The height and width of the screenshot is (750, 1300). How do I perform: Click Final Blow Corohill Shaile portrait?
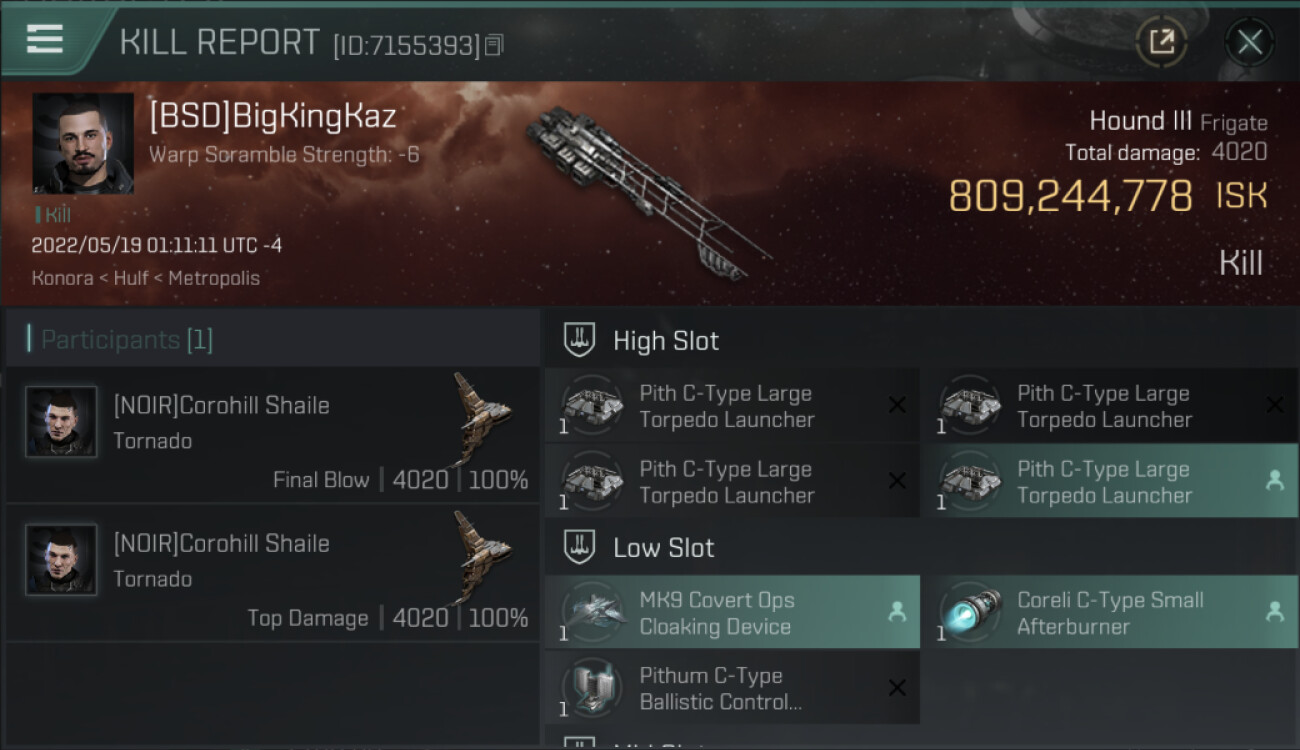(x=61, y=422)
